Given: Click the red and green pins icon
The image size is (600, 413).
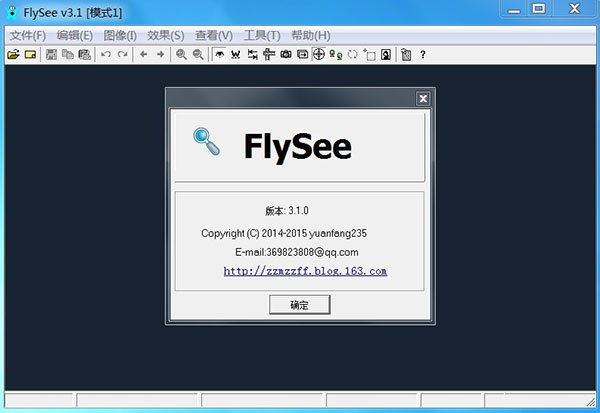Looking at the screenshot, I should click(x=336, y=55).
